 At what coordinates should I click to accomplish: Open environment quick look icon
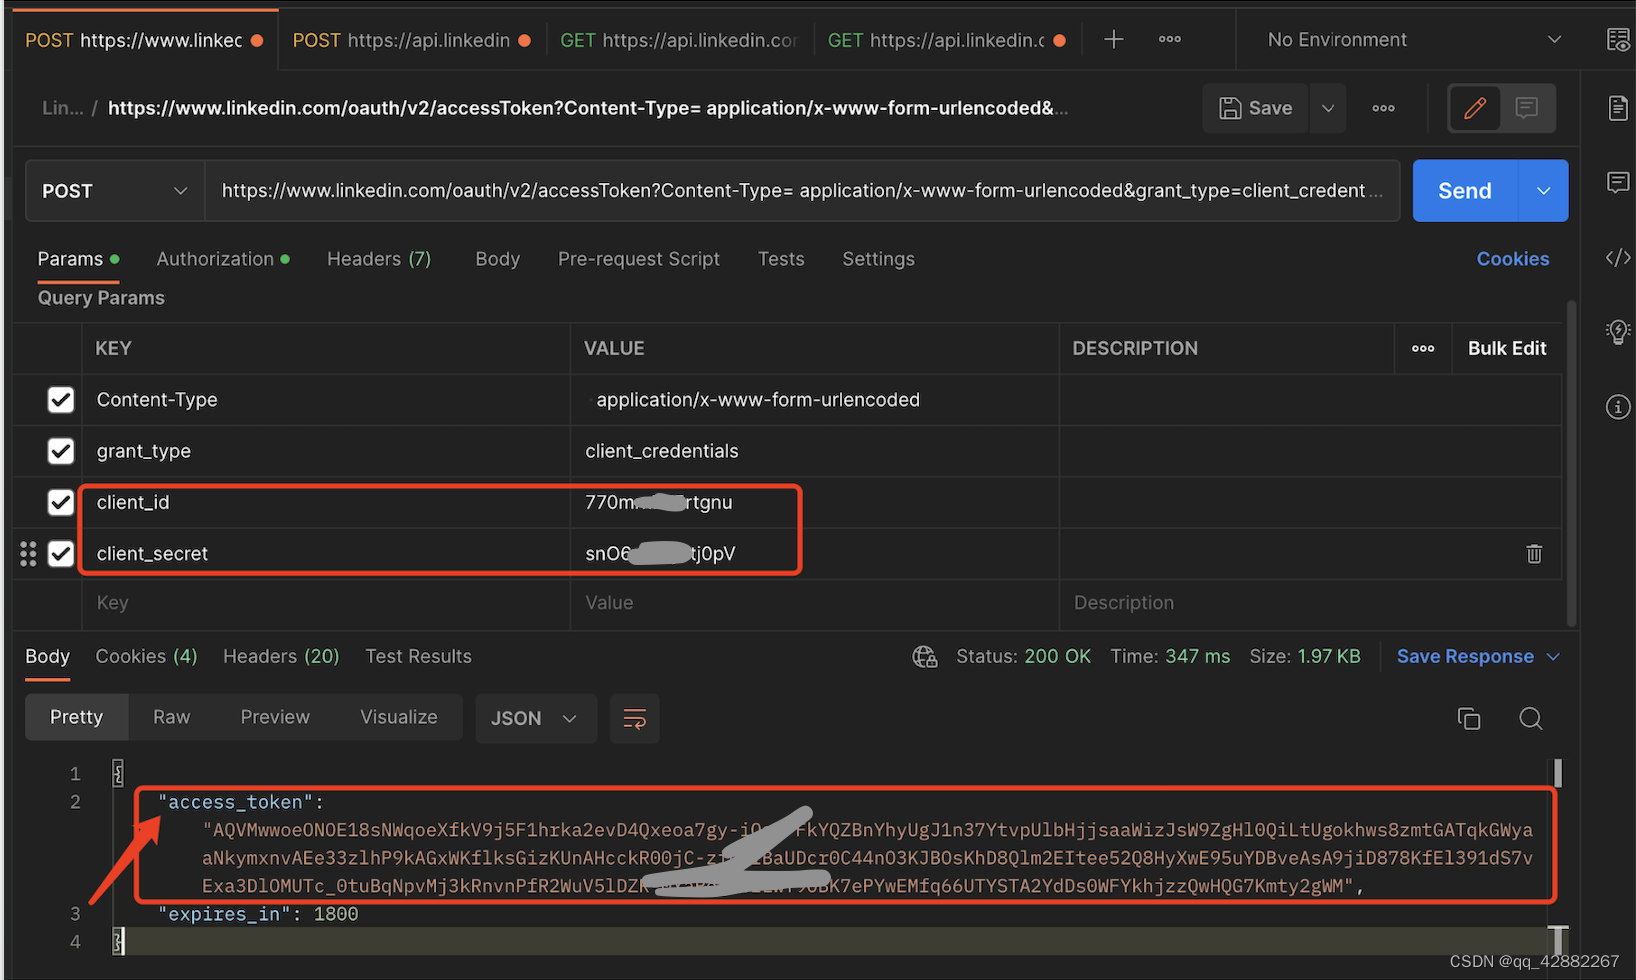(1617, 40)
